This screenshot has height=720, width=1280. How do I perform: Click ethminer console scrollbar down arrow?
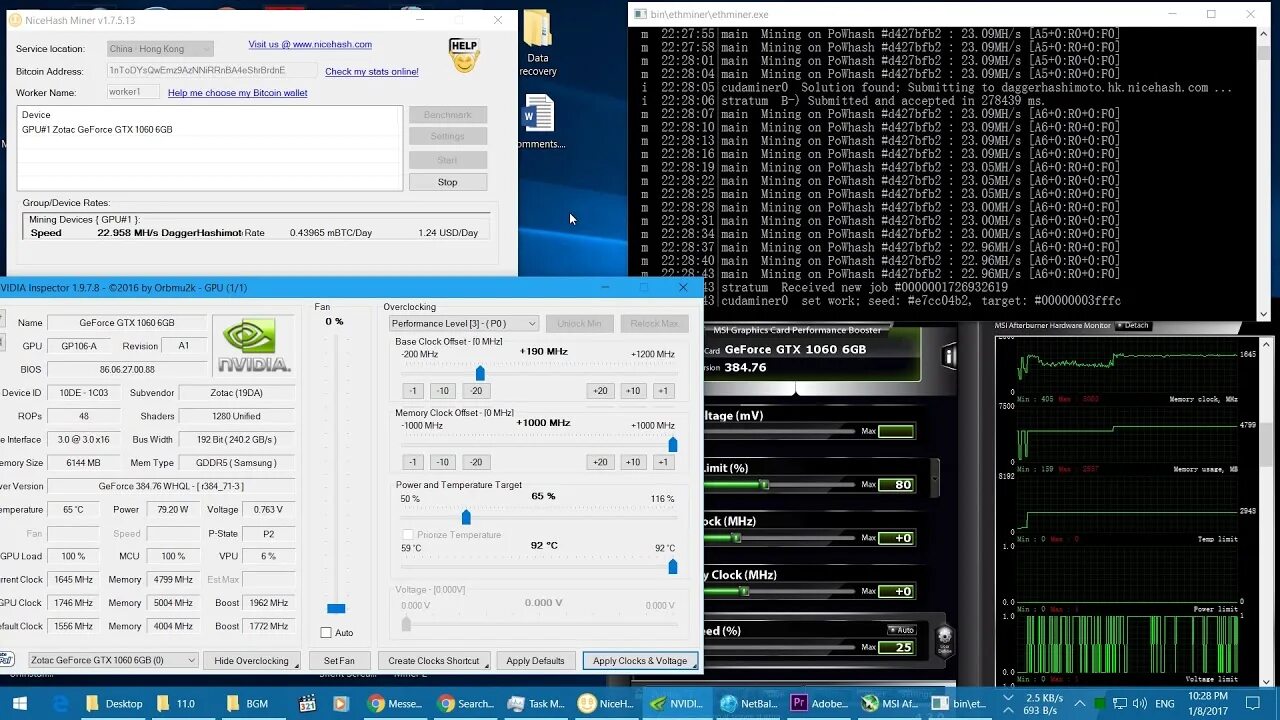(x=1263, y=313)
